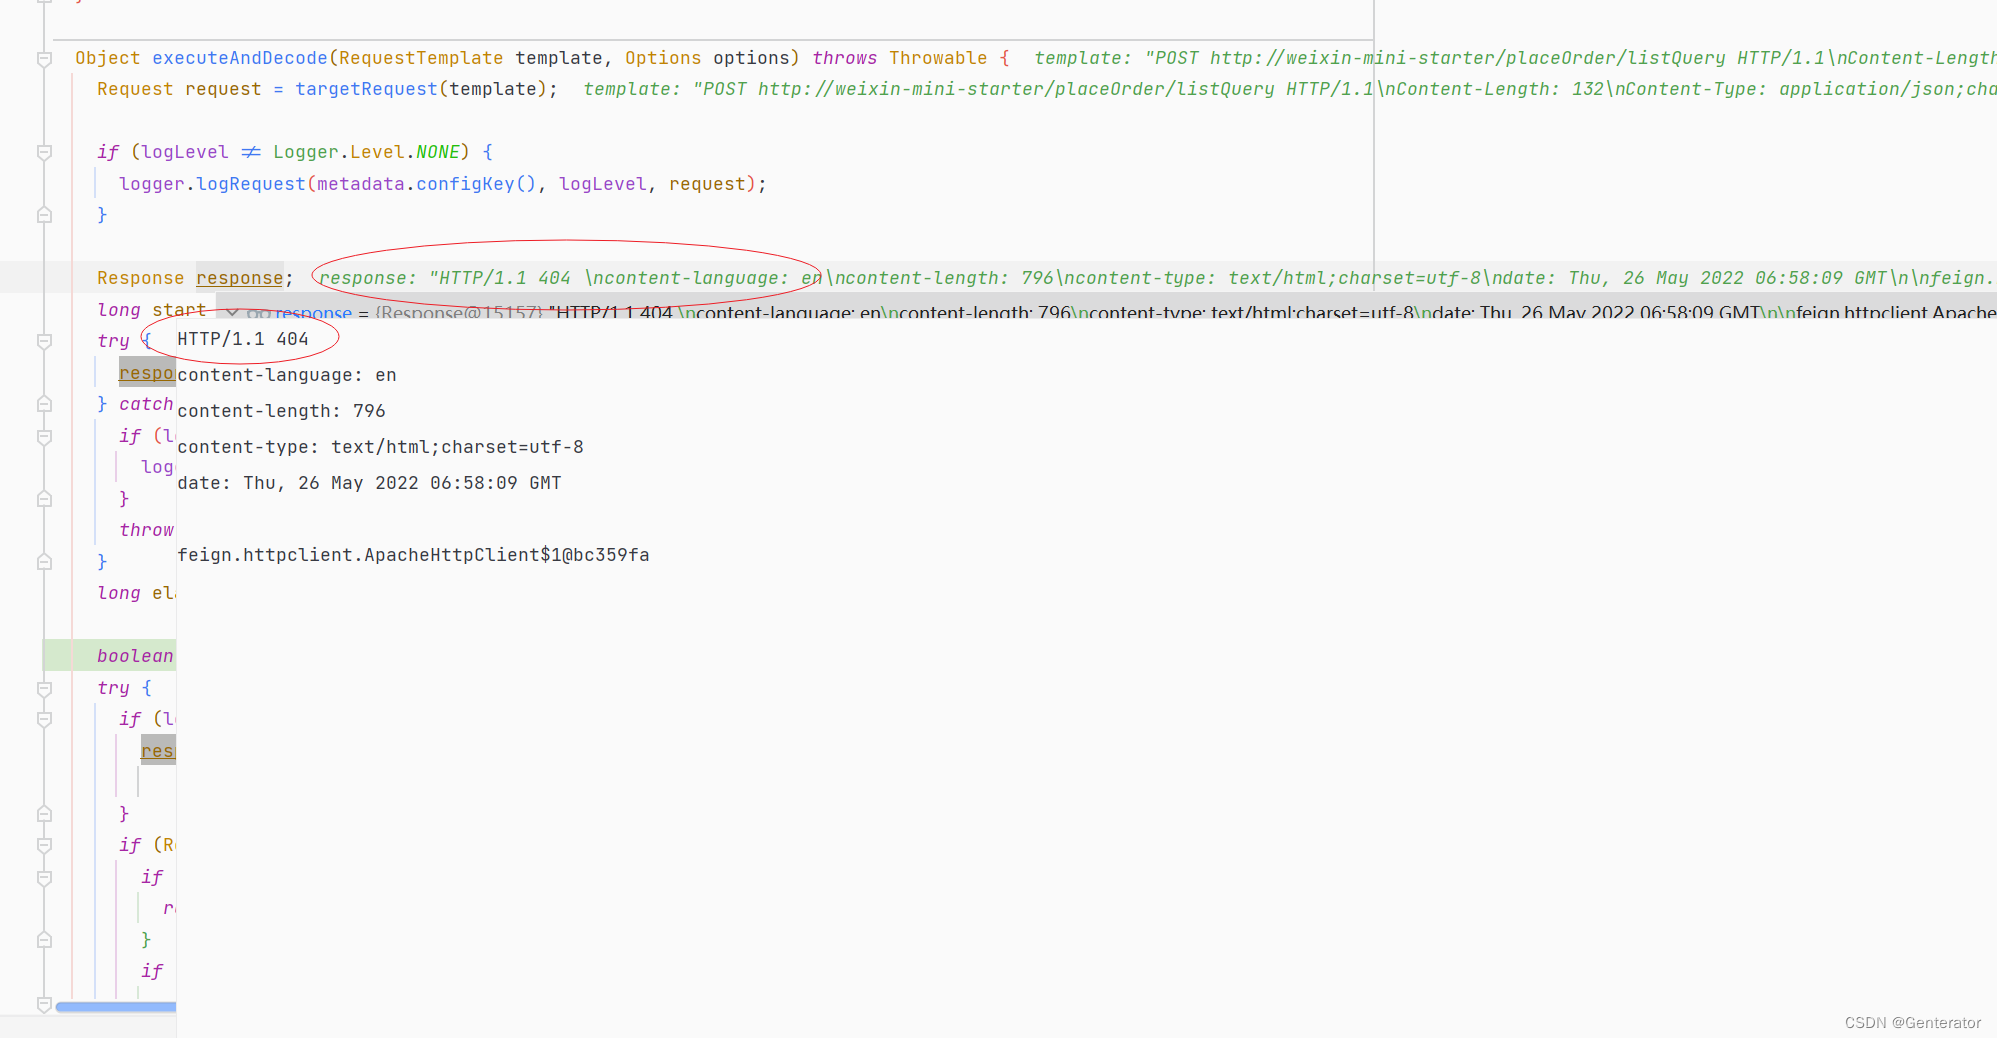1997x1038 pixels.
Task: Click the date Thu, 26 May 2022 line
Action: [x=369, y=483]
